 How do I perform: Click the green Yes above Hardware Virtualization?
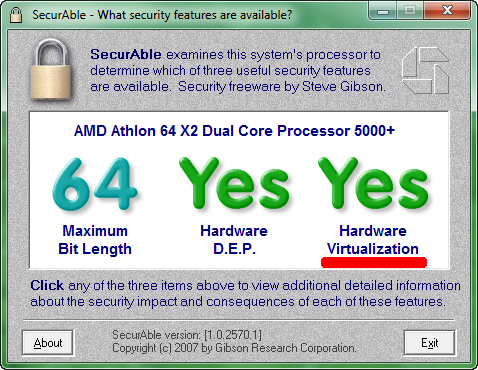click(x=373, y=183)
